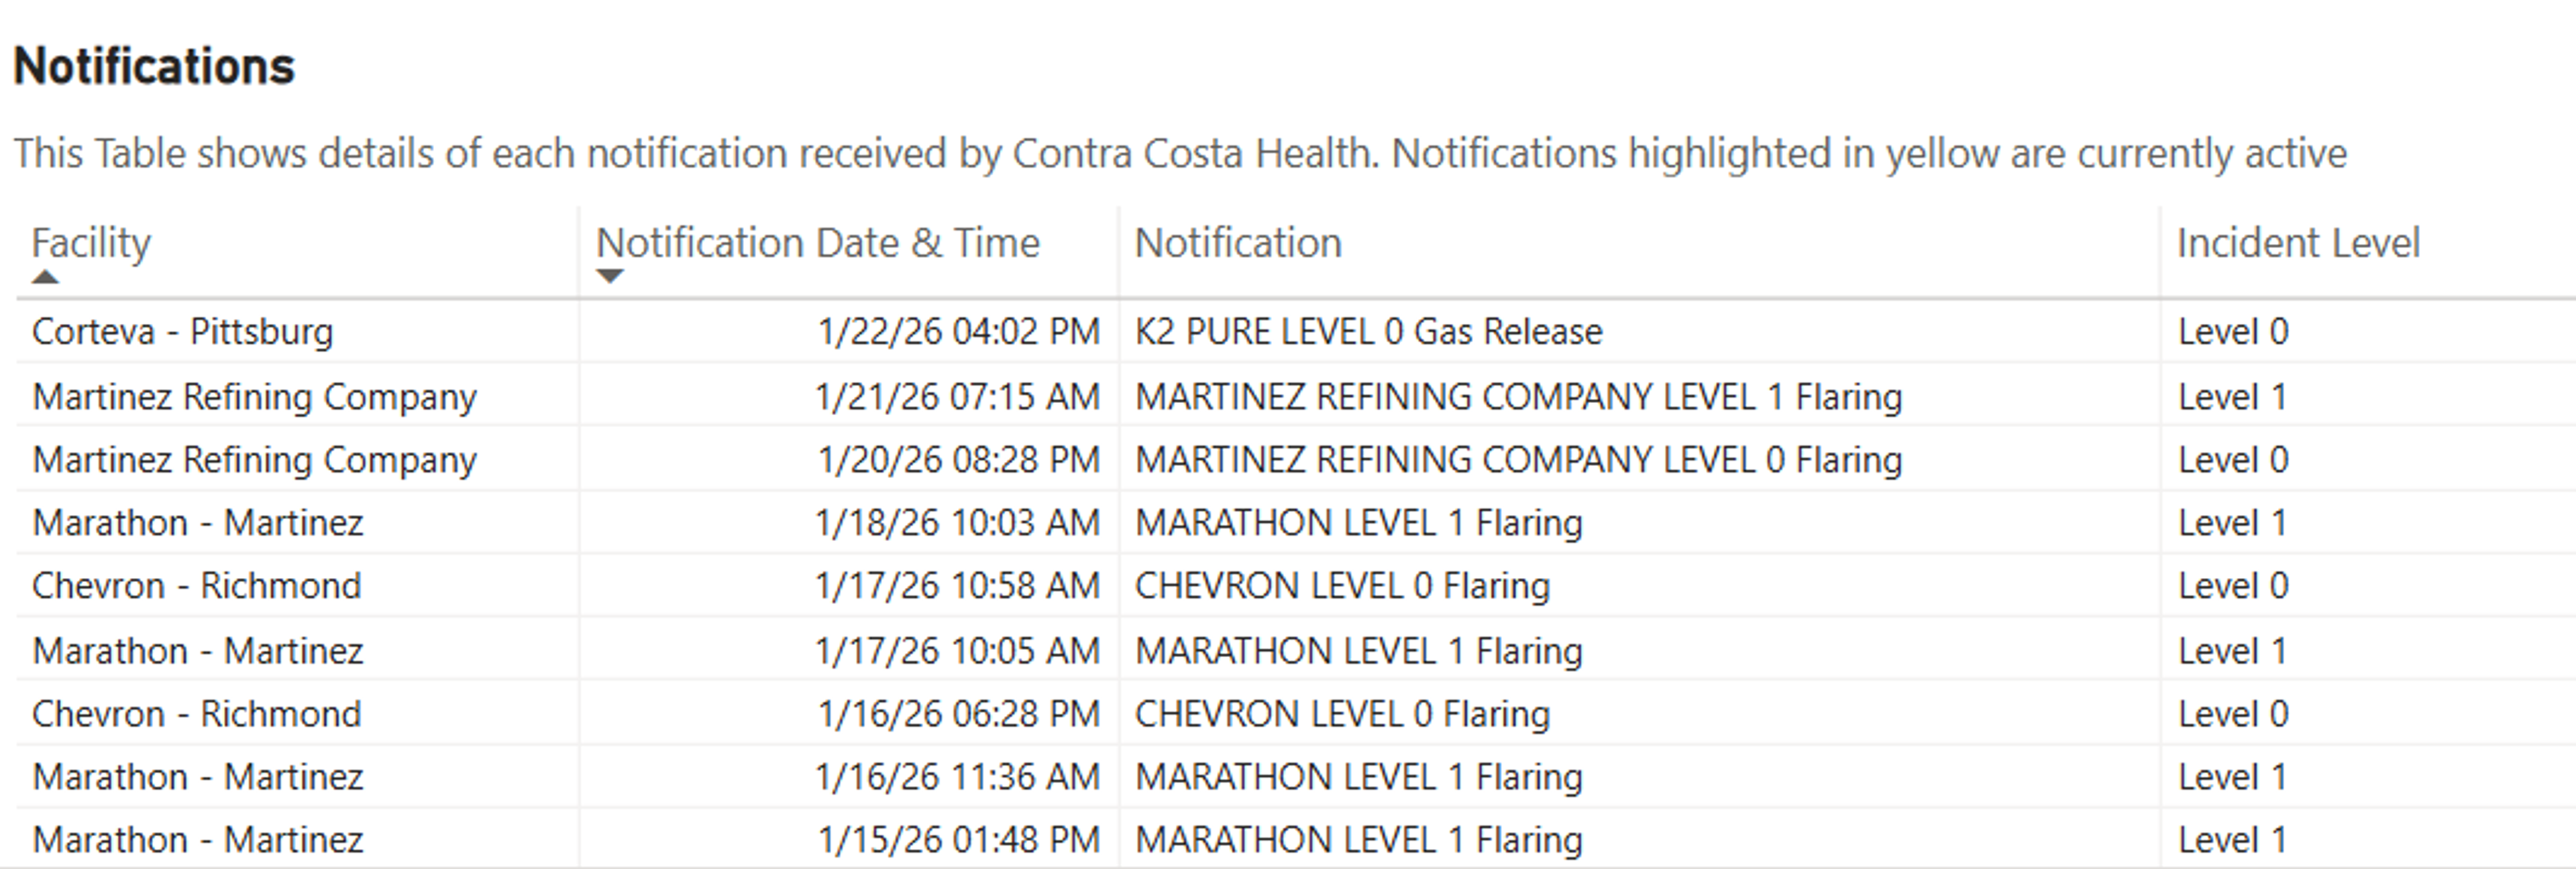Click the 1/21/26 07:15 AM date cell
This screenshot has height=869, width=2576.
click(957, 397)
